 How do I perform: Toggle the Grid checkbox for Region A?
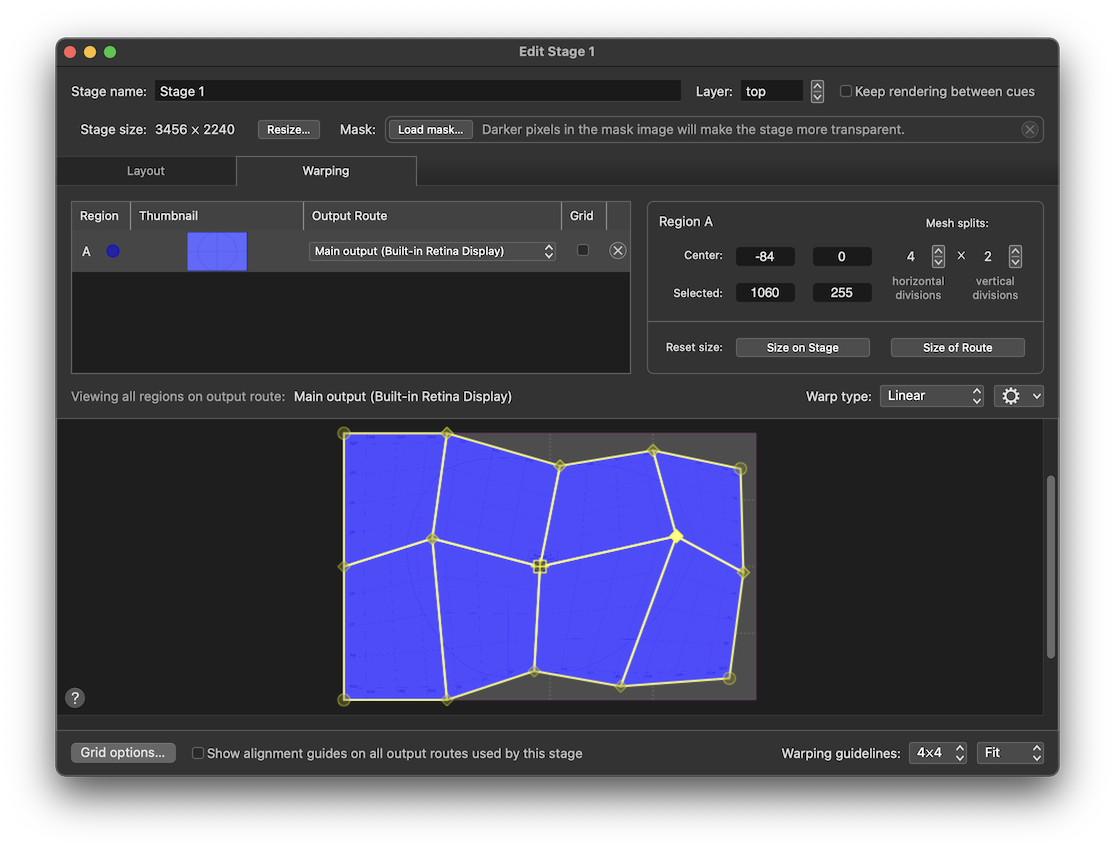point(583,250)
